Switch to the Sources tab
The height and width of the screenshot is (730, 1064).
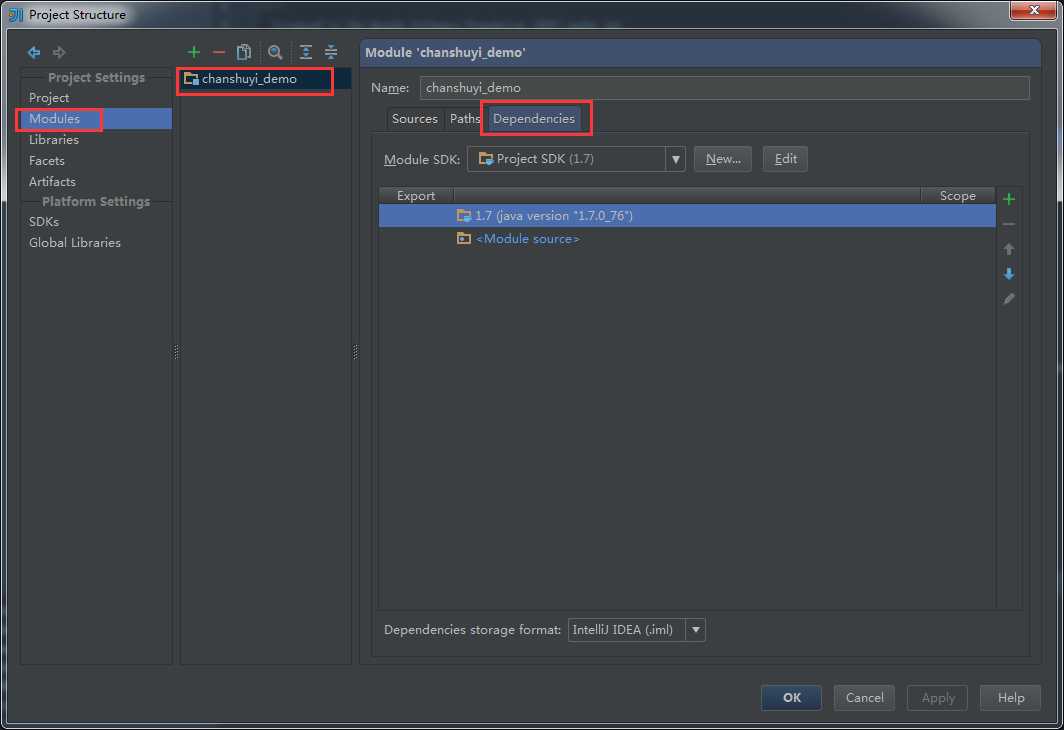click(x=415, y=119)
